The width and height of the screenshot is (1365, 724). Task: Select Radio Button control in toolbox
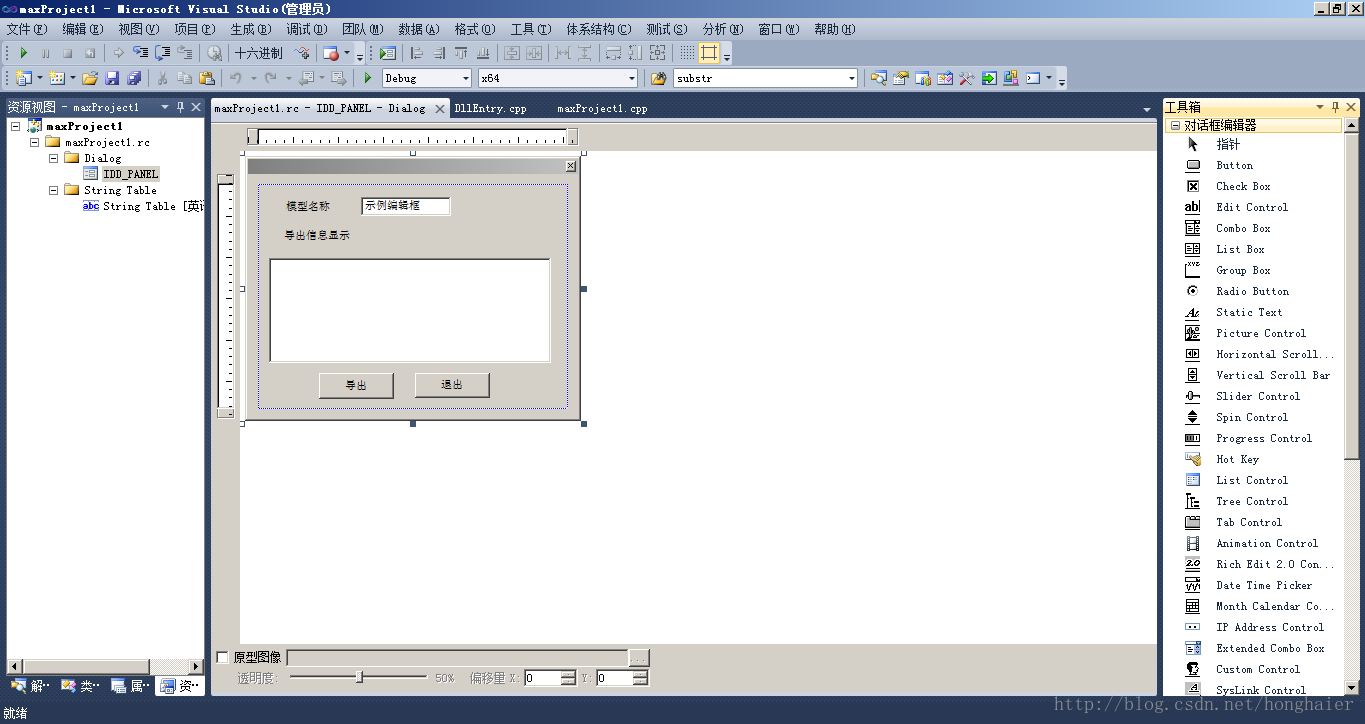(1252, 291)
